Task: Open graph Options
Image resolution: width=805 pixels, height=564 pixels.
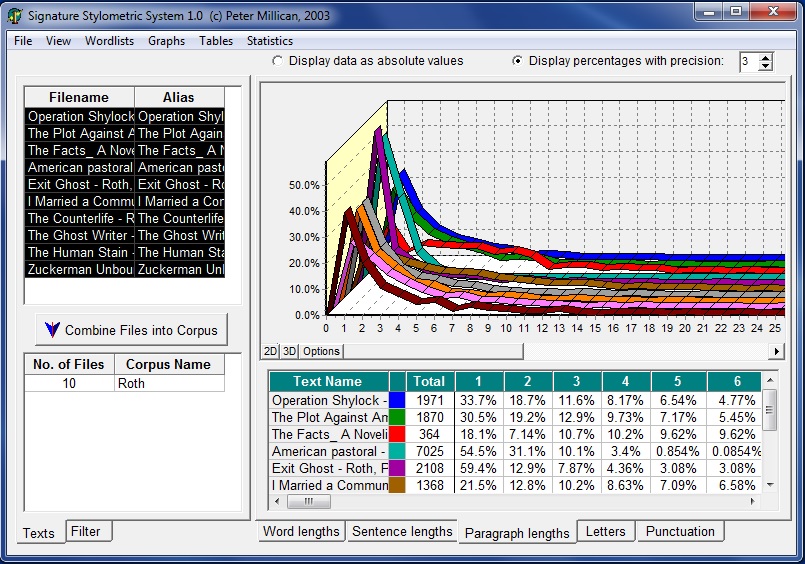Action: [321, 352]
